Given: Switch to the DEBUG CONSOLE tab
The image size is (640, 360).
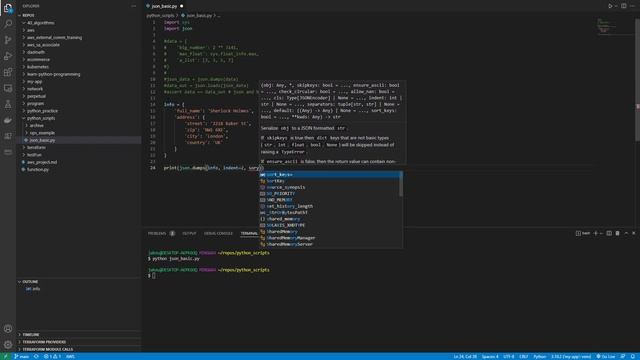Looking at the screenshot, I should pyautogui.click(x=218, y=233).
